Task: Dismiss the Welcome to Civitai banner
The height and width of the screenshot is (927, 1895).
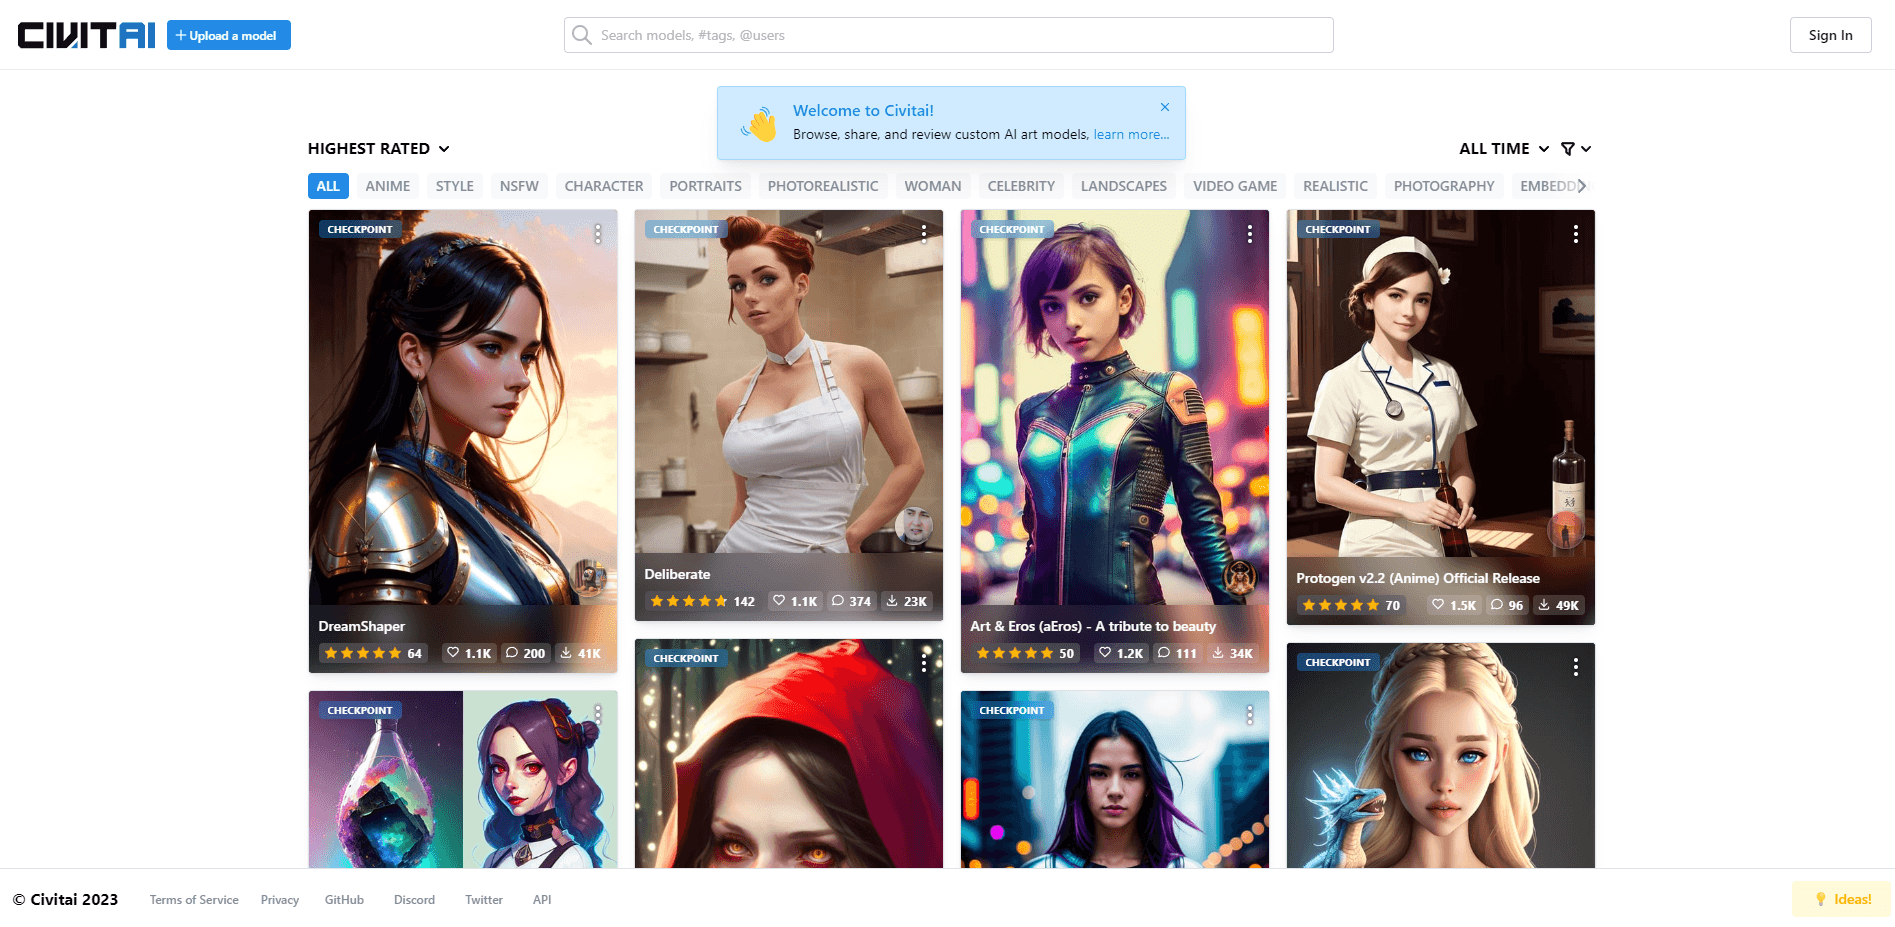Action: click(1165, 107)
